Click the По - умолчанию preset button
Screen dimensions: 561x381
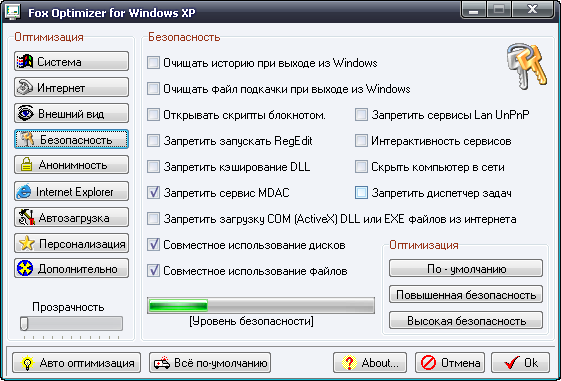[x=466, y=268]
